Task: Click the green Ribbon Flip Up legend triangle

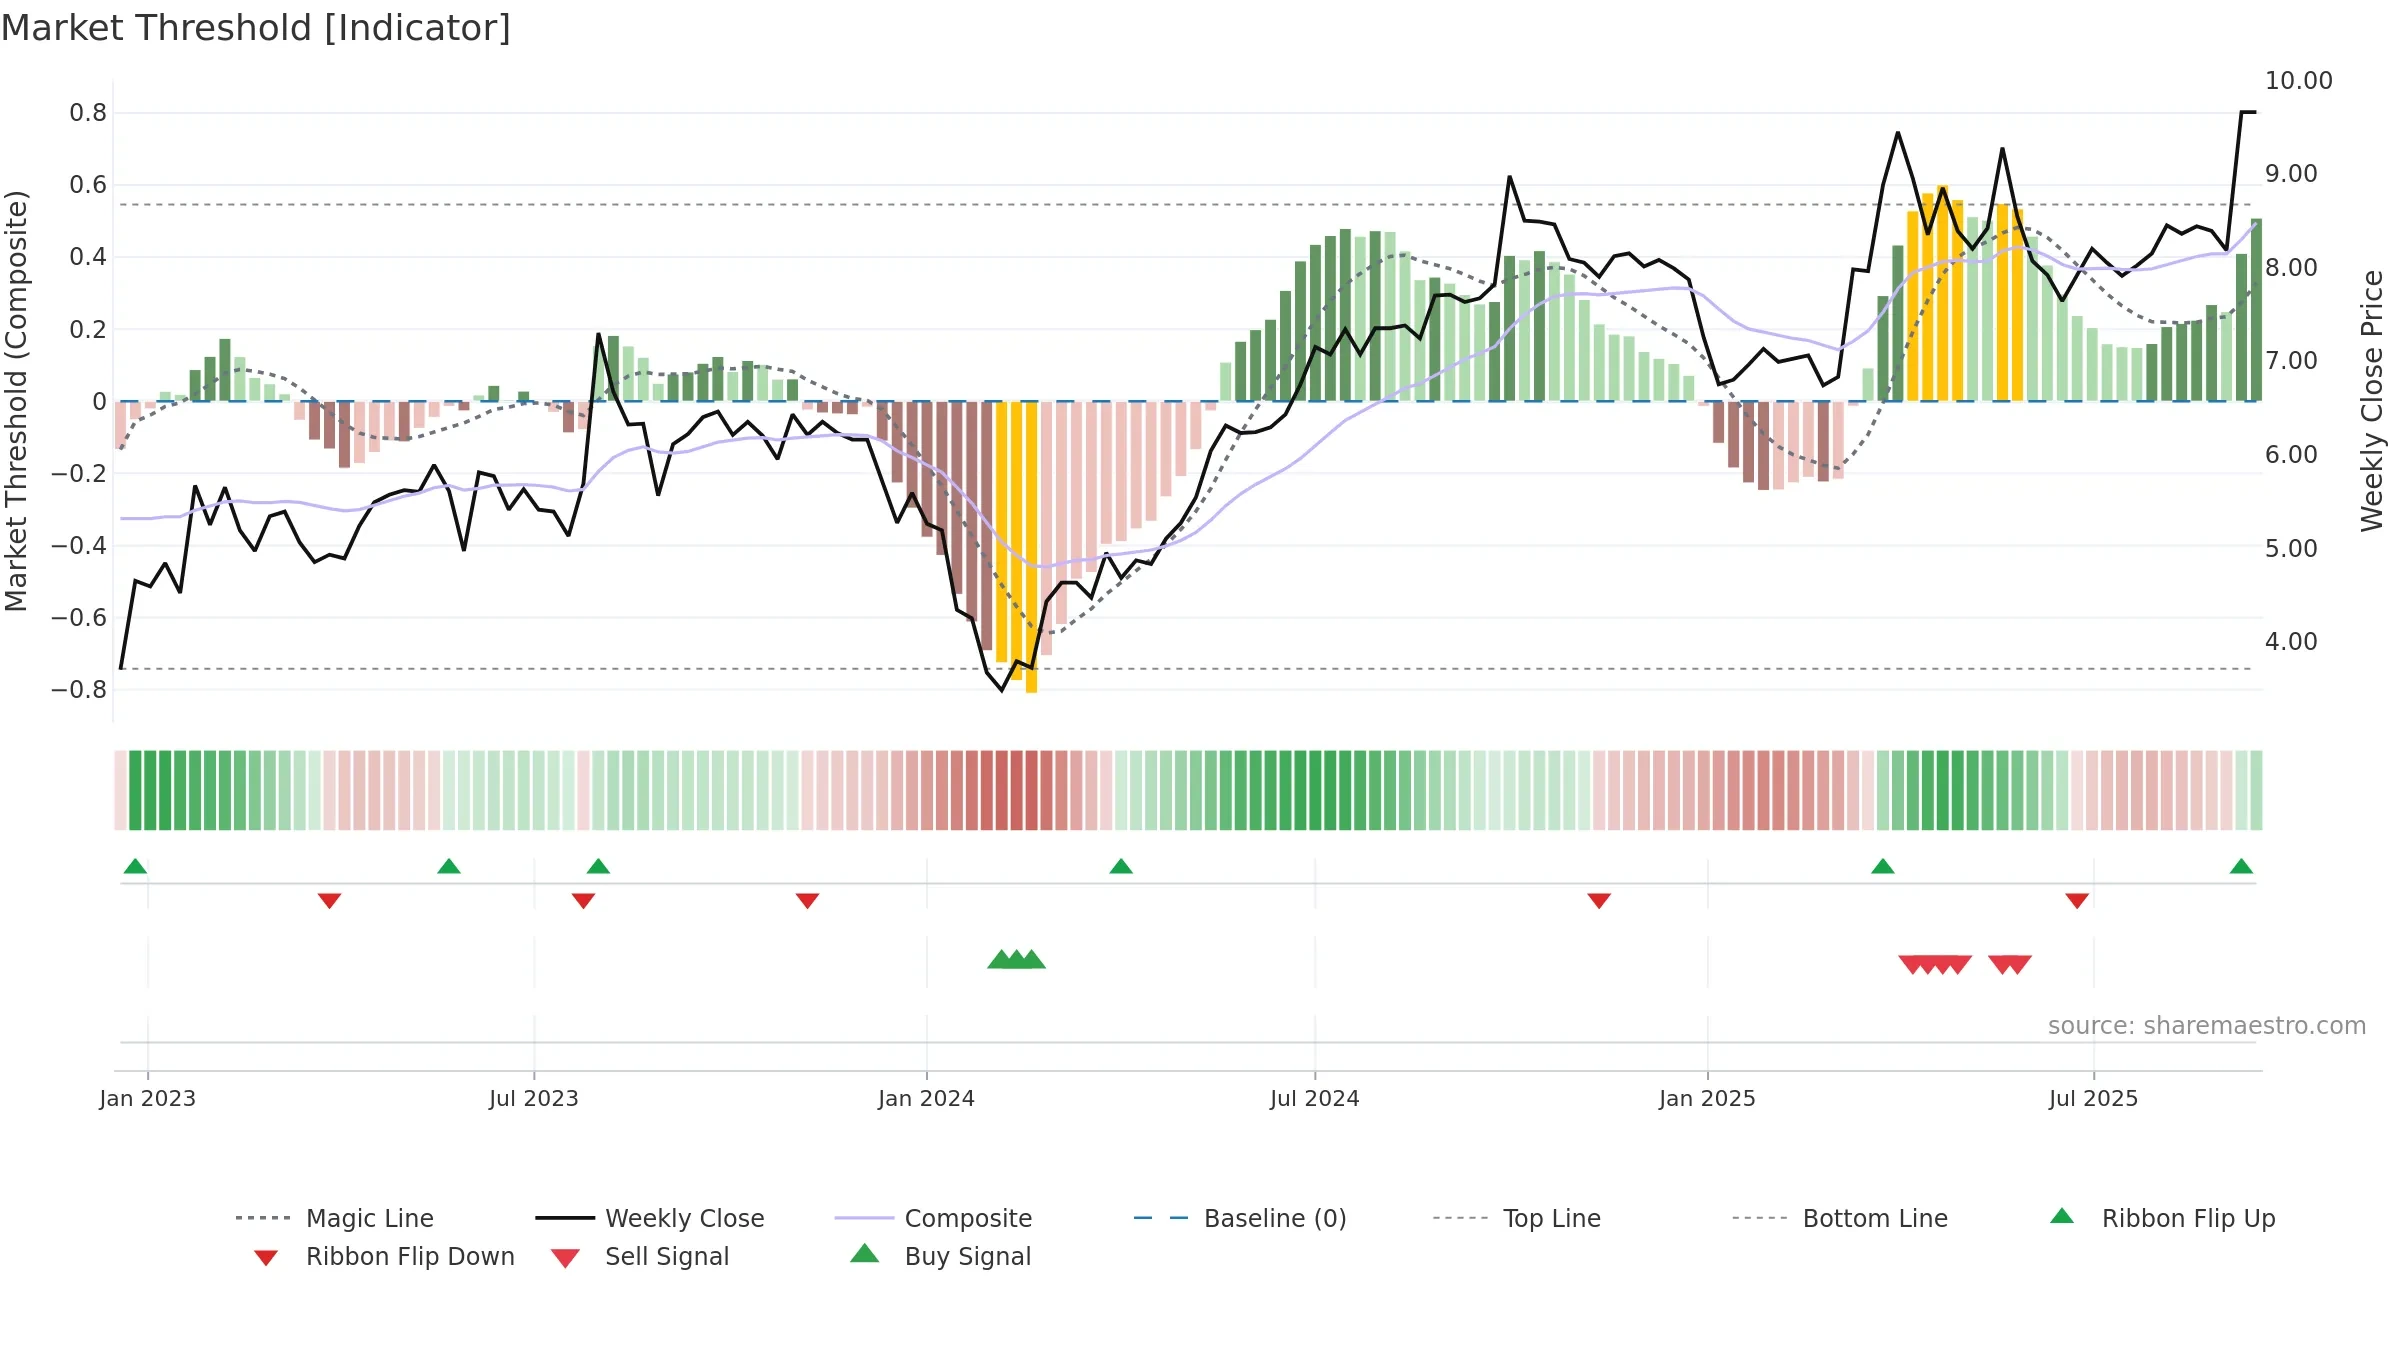Action: [x=2062, y=1216]
